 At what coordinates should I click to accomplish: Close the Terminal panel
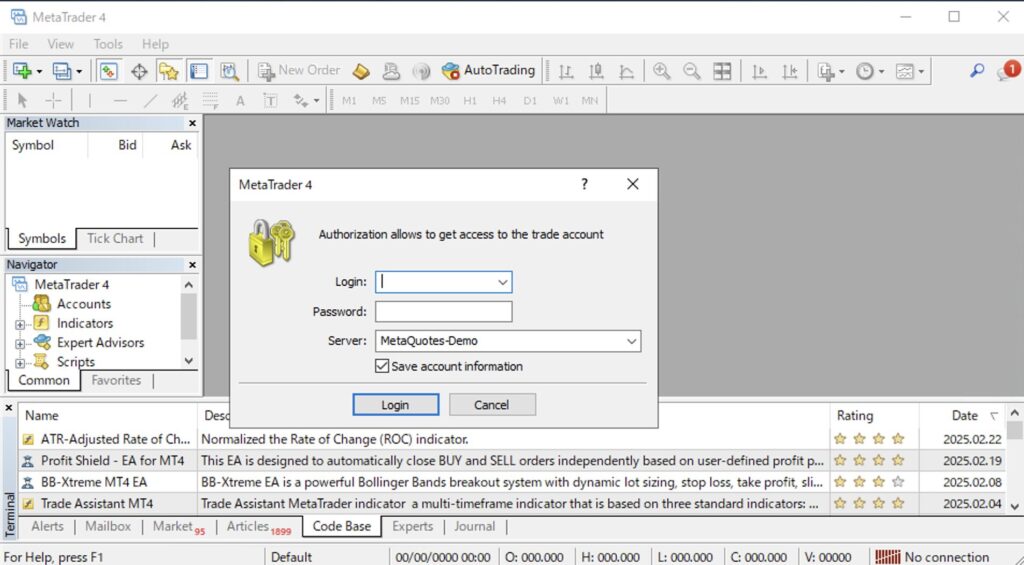8,408
